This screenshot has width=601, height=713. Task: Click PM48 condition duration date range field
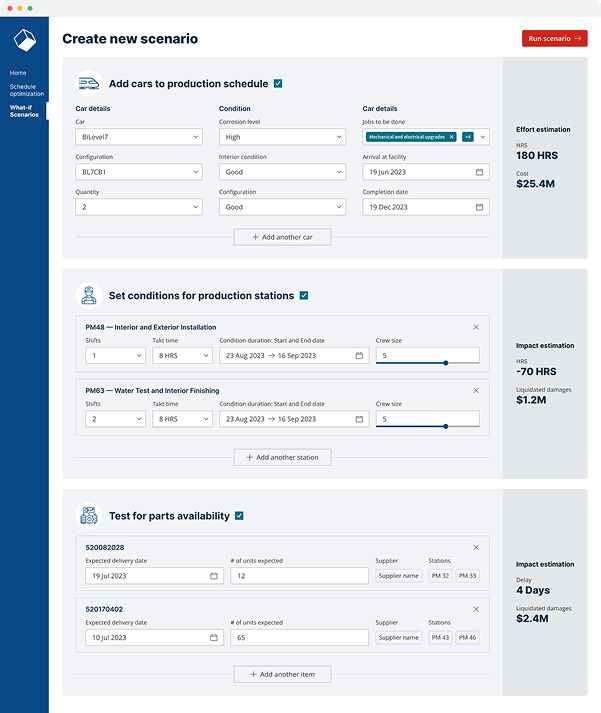pos(294,356)
